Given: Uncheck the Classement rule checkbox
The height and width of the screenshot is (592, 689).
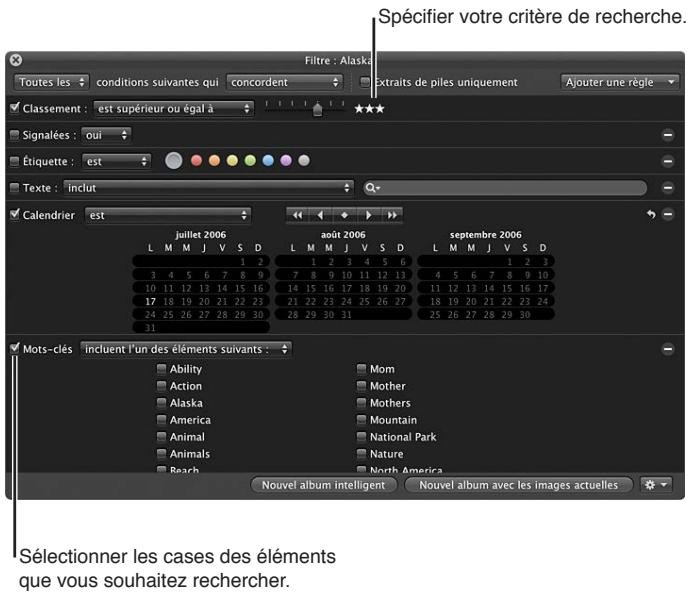Looking at the screenshot, I should [x=15, y=108].
